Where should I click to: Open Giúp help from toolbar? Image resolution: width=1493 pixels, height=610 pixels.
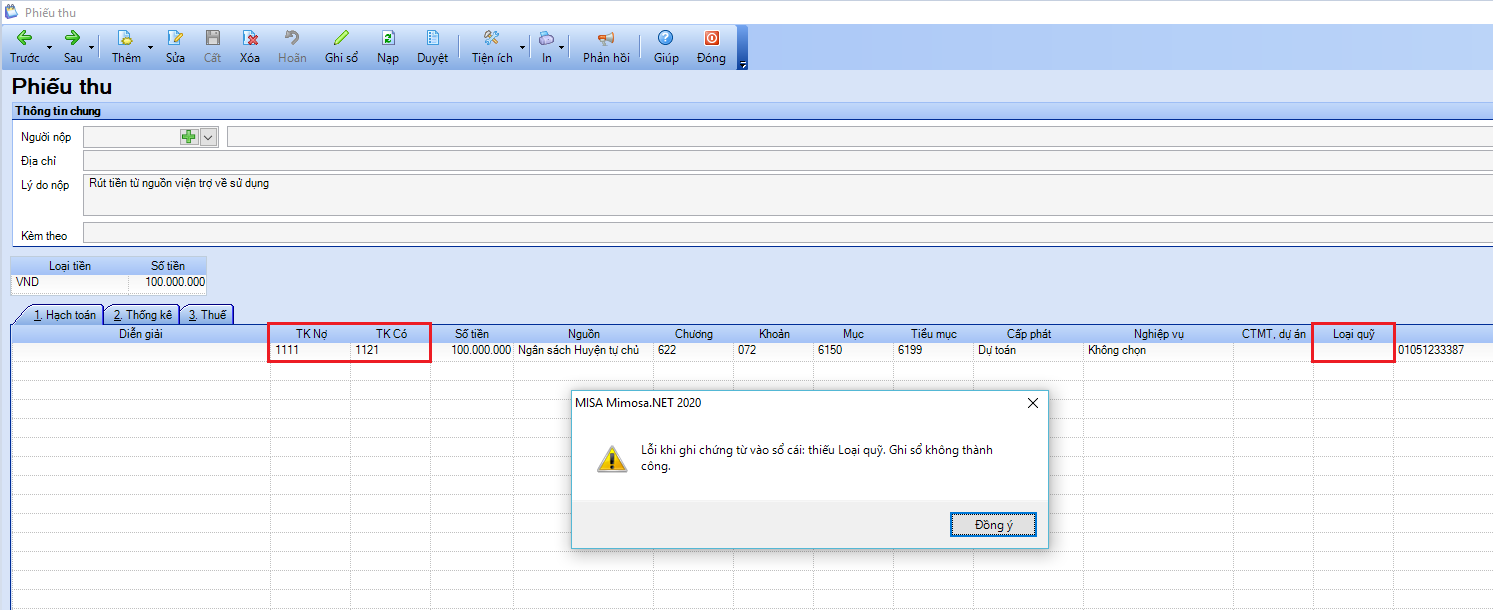coord(666,39)
